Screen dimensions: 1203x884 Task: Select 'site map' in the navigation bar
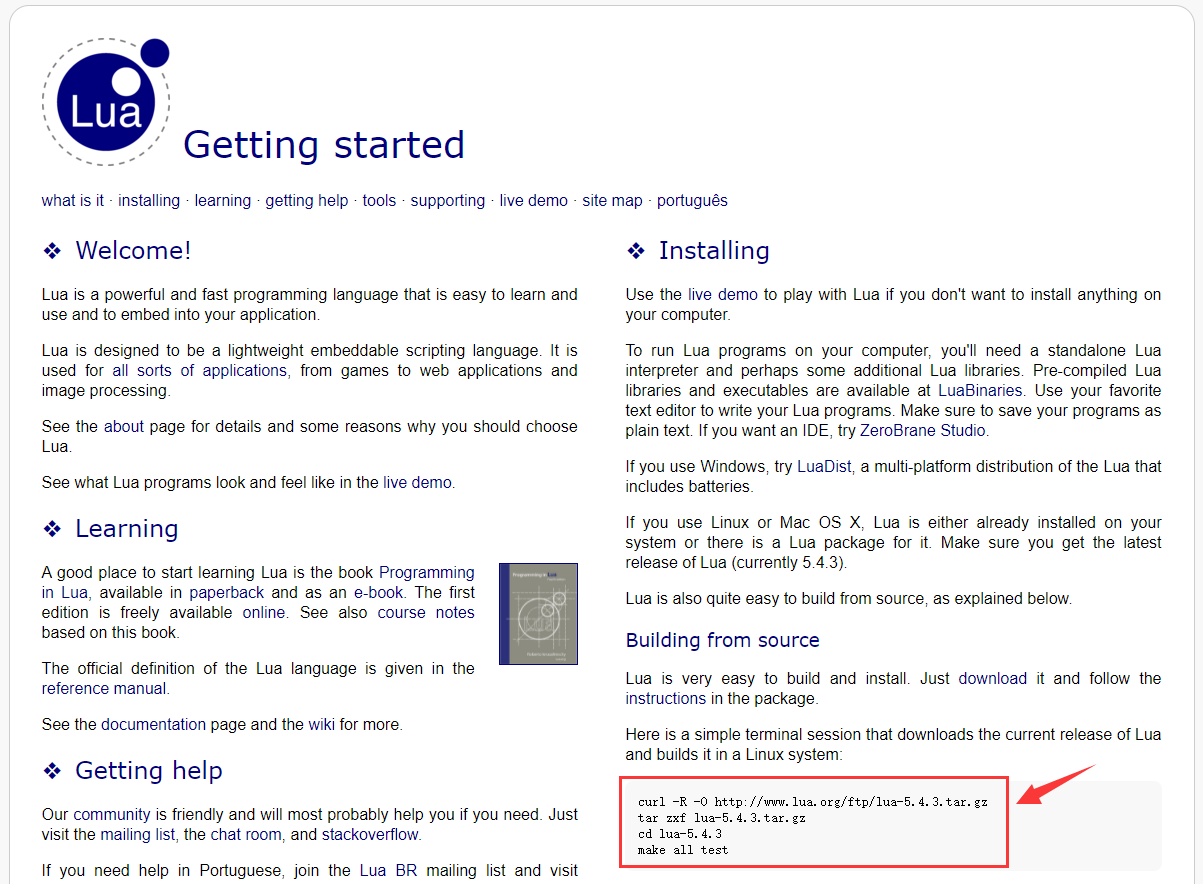(612, 200)
